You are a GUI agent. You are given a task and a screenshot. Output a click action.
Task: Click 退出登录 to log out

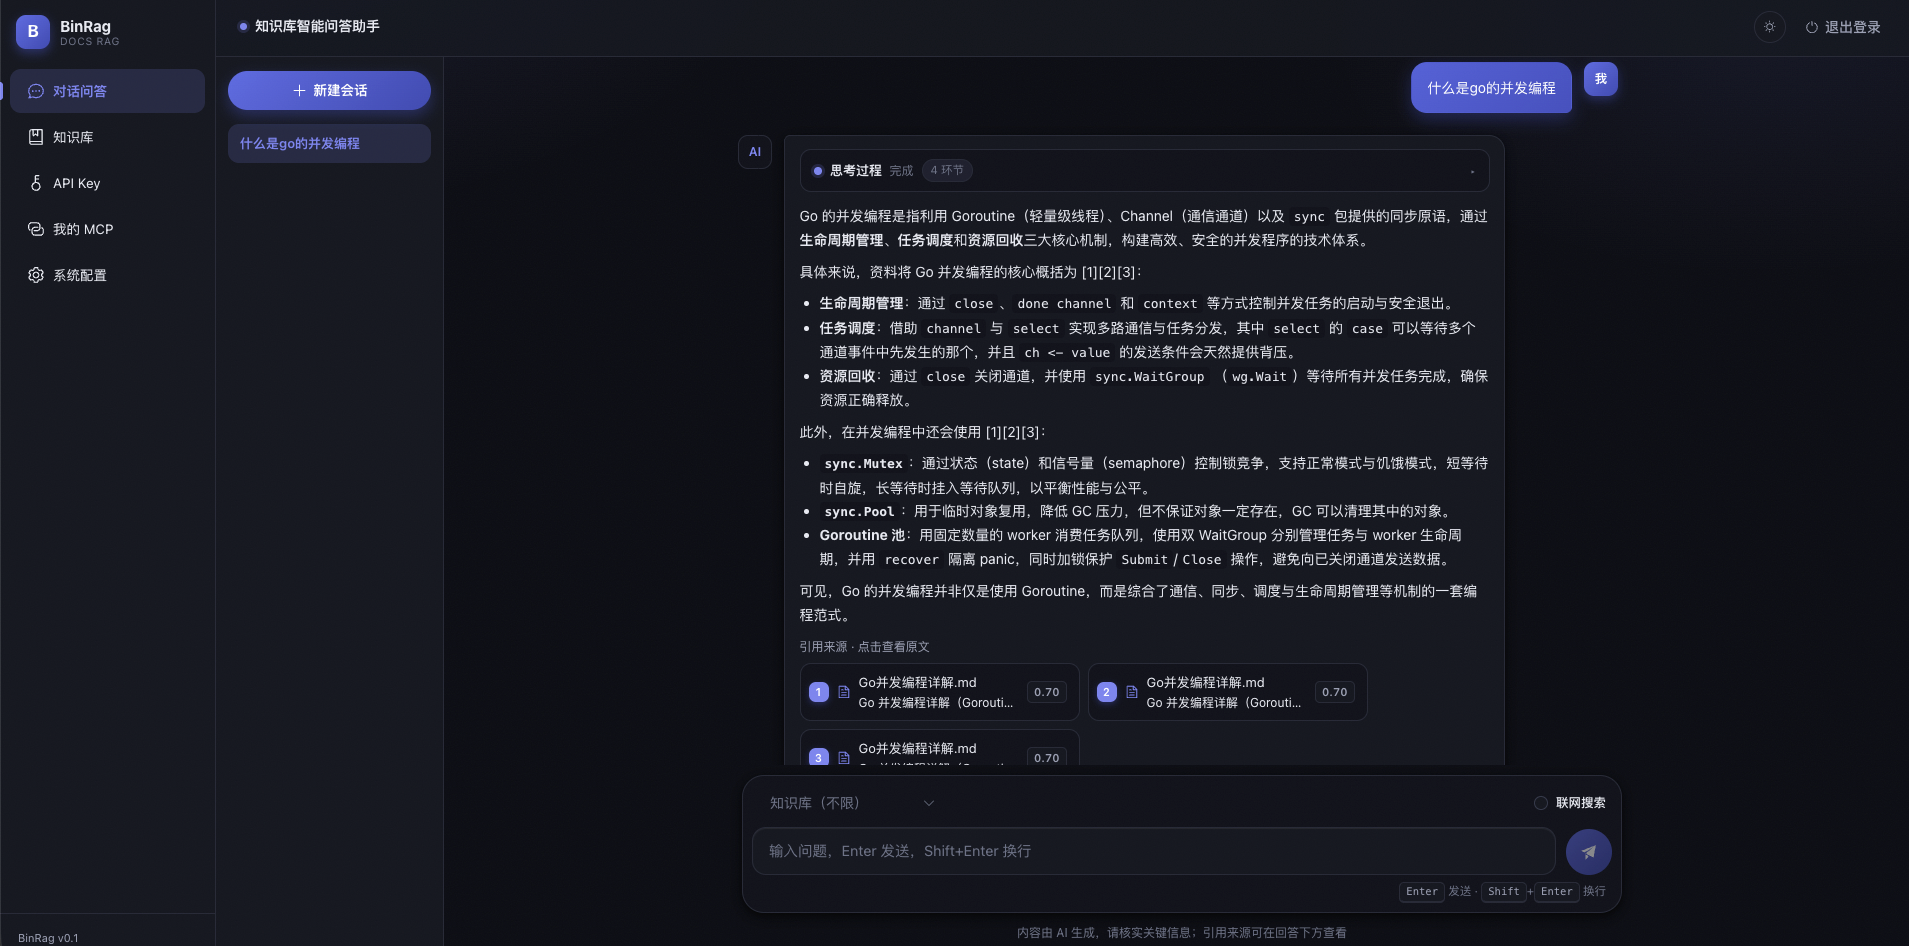[1843, 27]
